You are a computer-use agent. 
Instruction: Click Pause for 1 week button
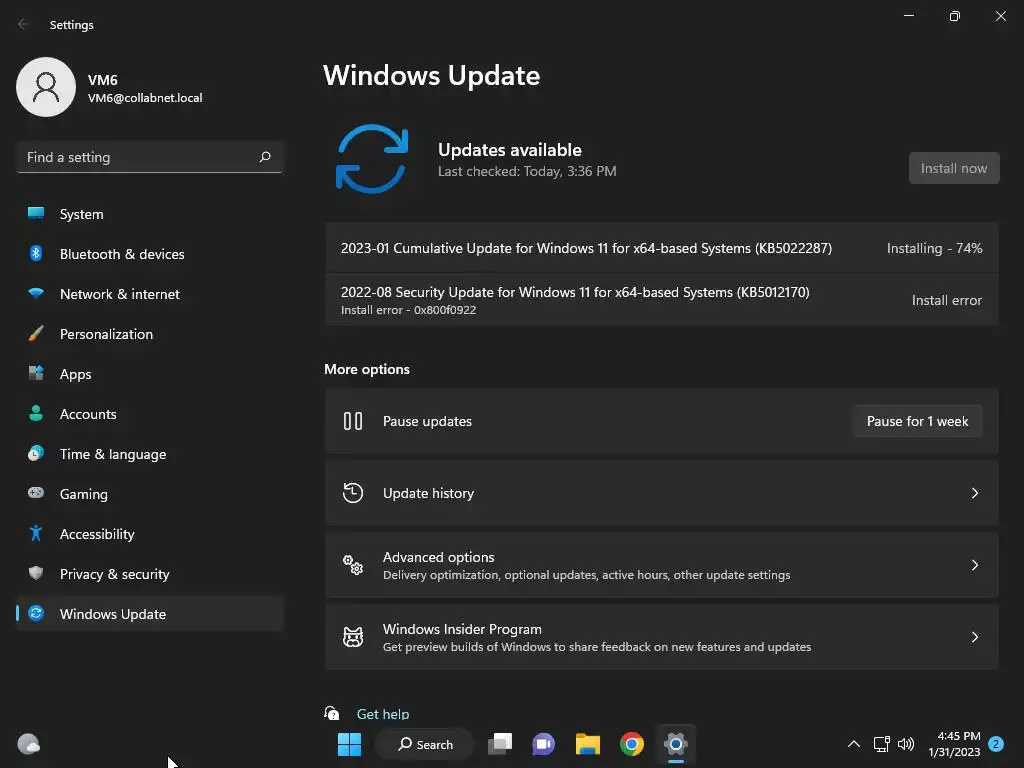coord(918,421)
